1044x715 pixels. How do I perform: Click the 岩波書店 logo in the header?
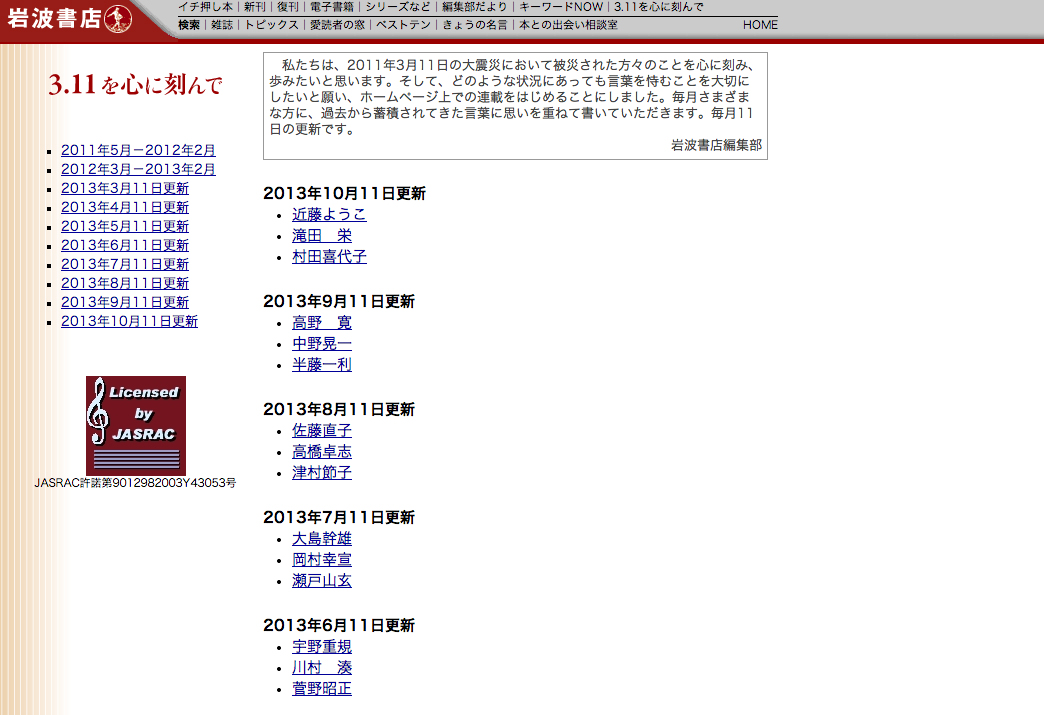pyautogui.click(x=68, y=20)
